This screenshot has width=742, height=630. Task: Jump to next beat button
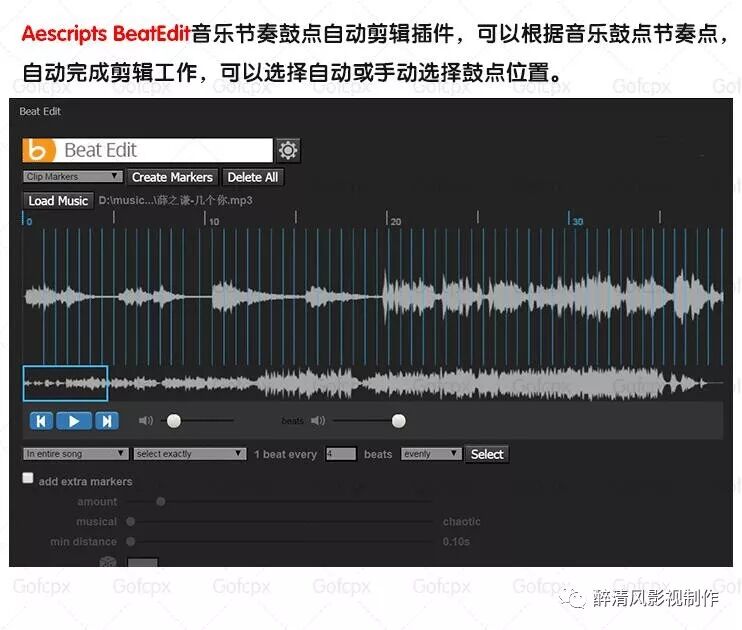click(107, 421)
